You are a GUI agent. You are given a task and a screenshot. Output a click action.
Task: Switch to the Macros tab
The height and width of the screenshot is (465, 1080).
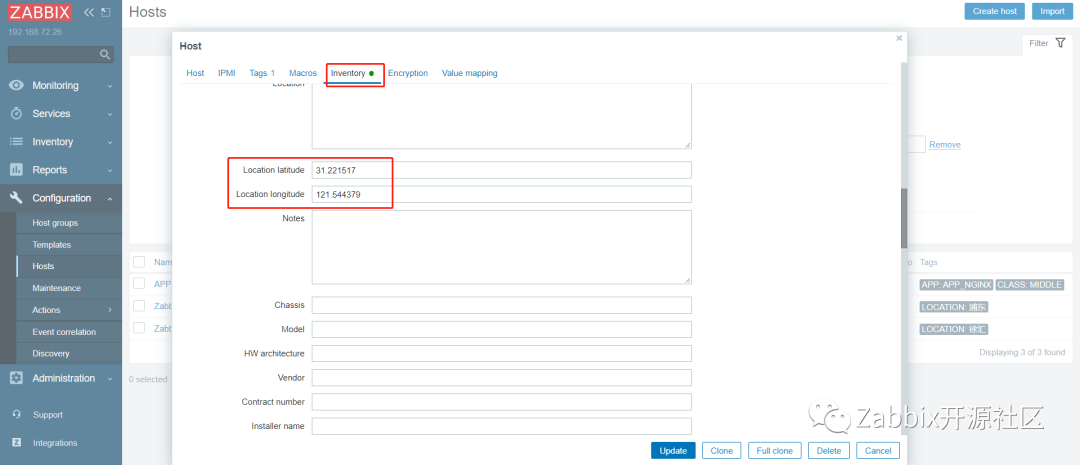(x=302, y=73)
